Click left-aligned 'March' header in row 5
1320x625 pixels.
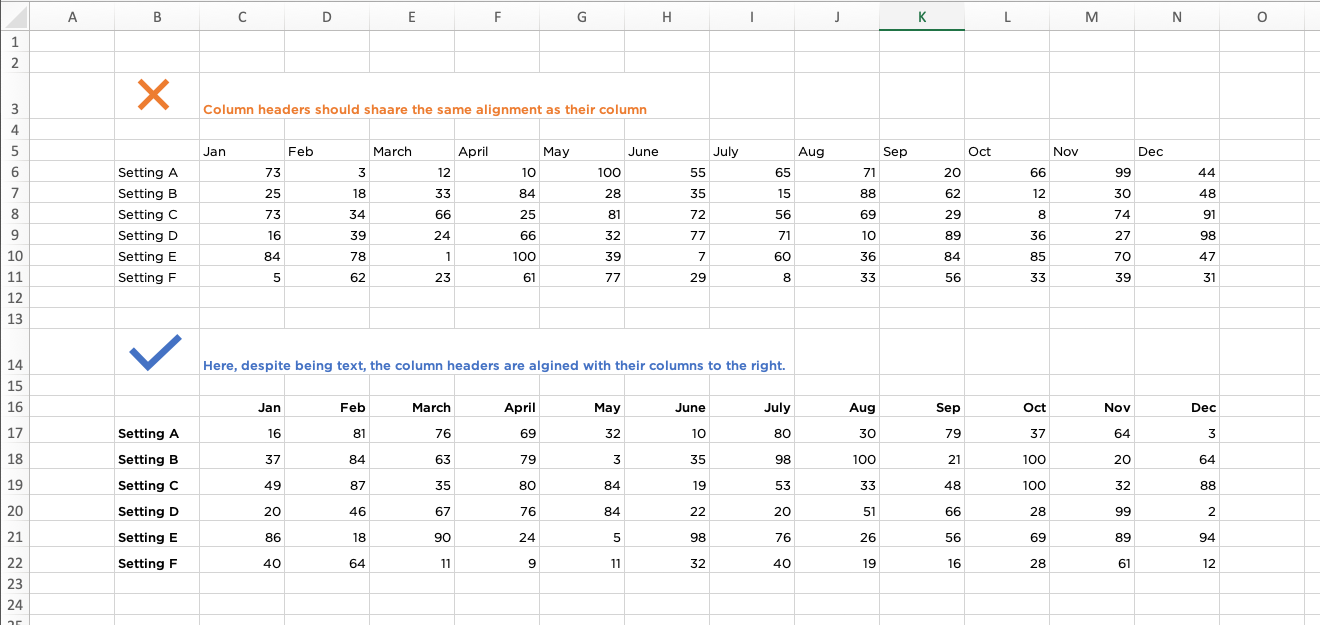(392, 152)
